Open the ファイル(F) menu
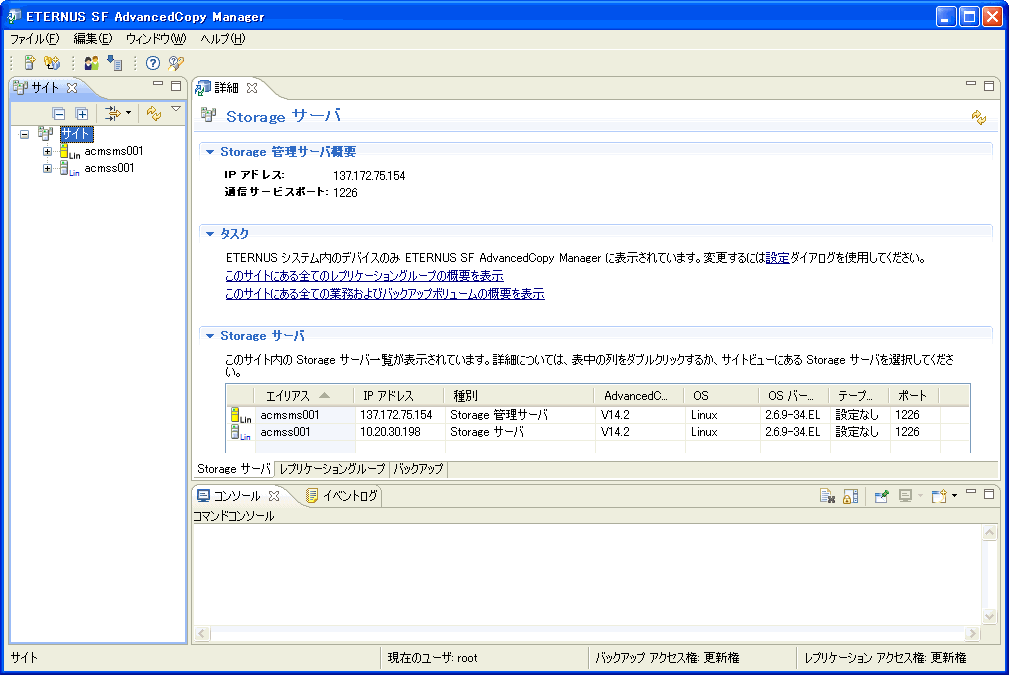 35,39
